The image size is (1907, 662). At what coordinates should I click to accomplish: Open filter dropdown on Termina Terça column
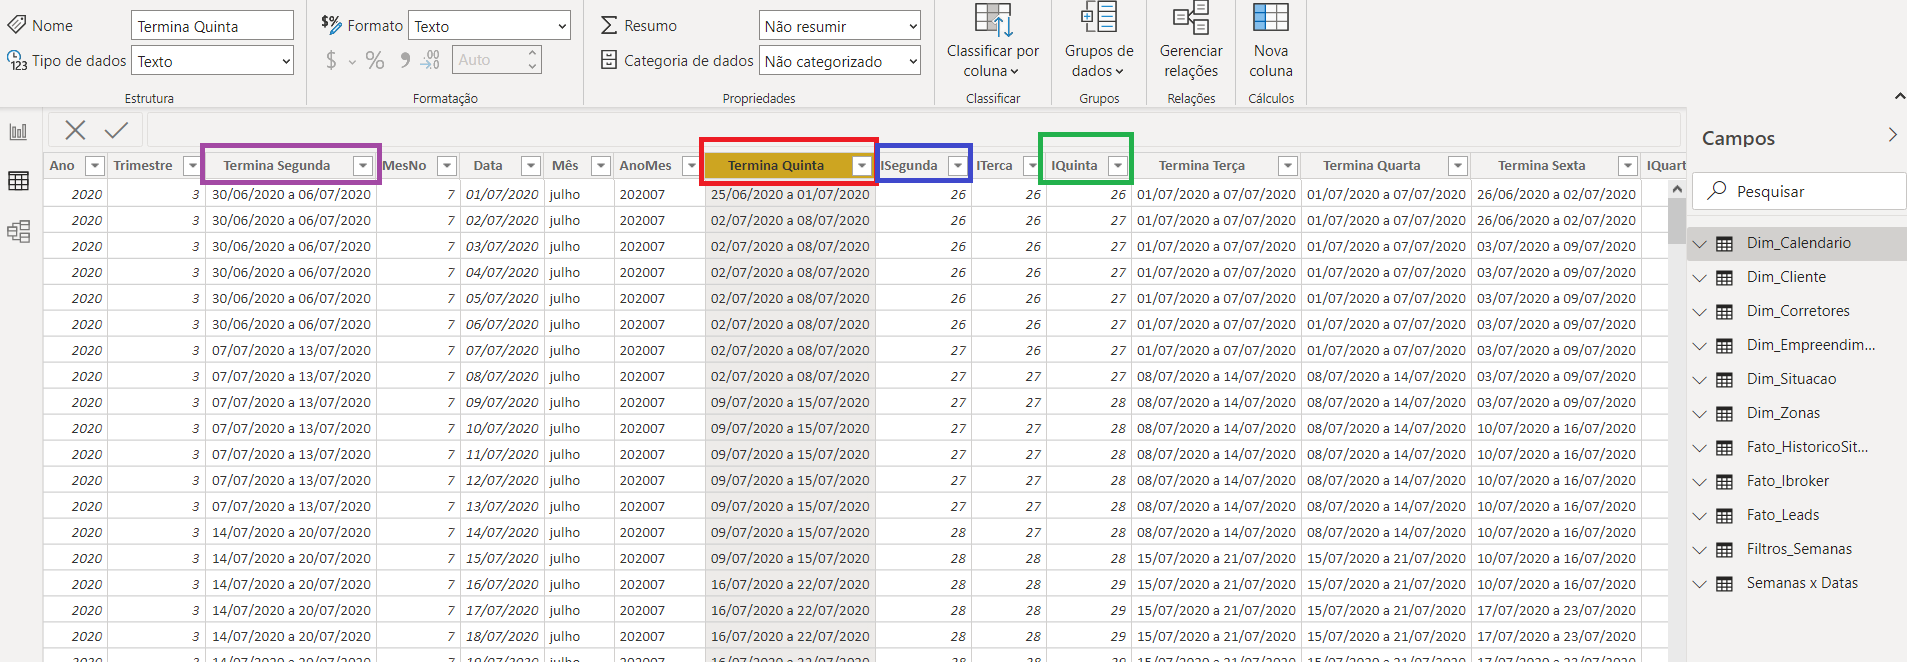pyautogui.click(x=1288, y=166)
